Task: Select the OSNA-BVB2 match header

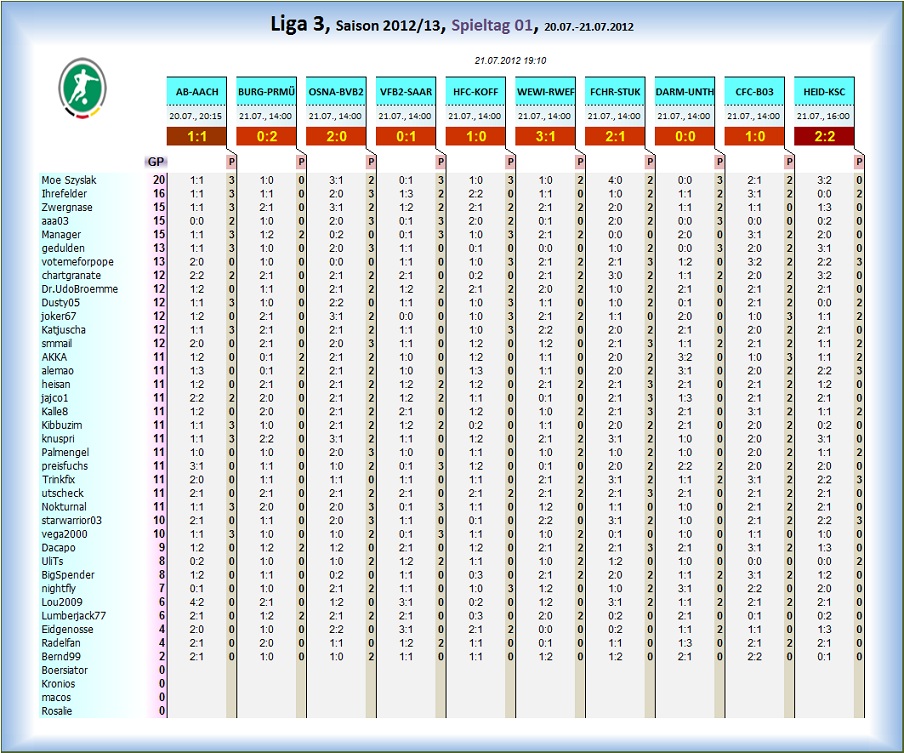Action: 336,92
